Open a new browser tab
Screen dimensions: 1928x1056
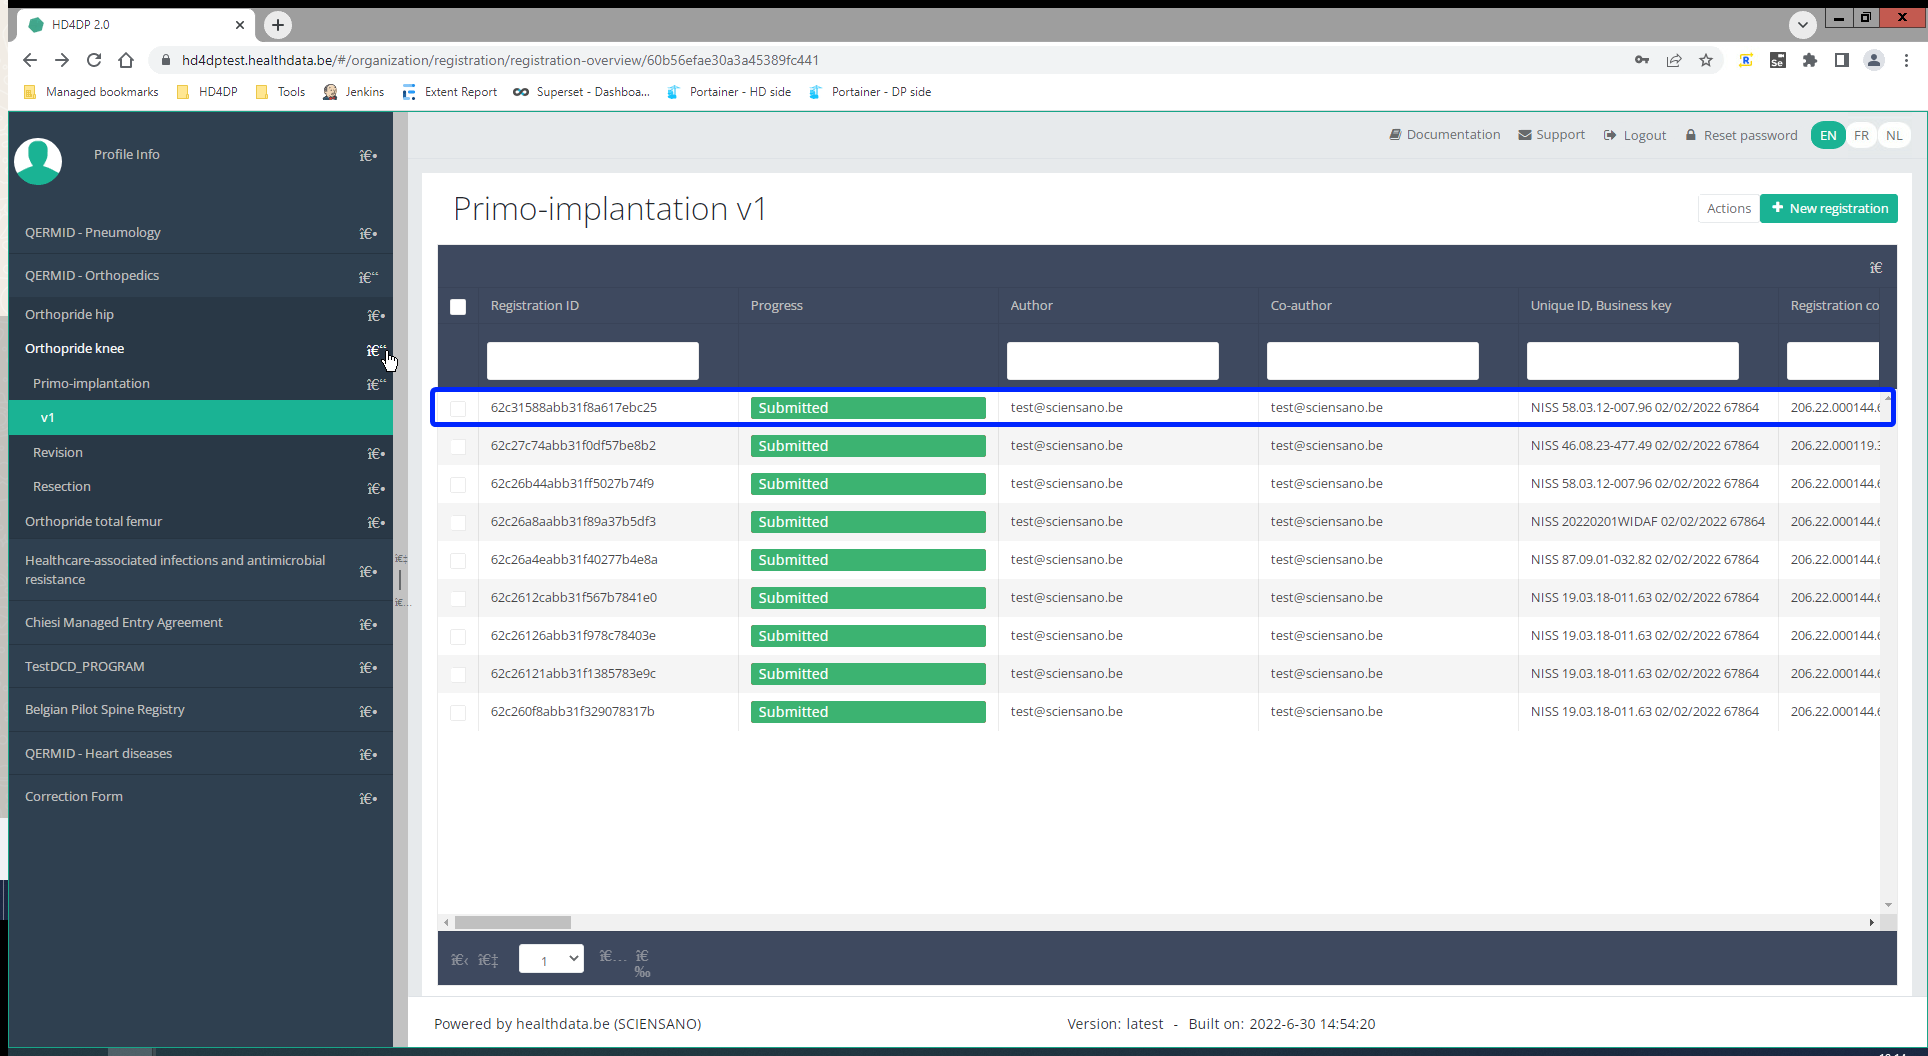tap(278, 25)
